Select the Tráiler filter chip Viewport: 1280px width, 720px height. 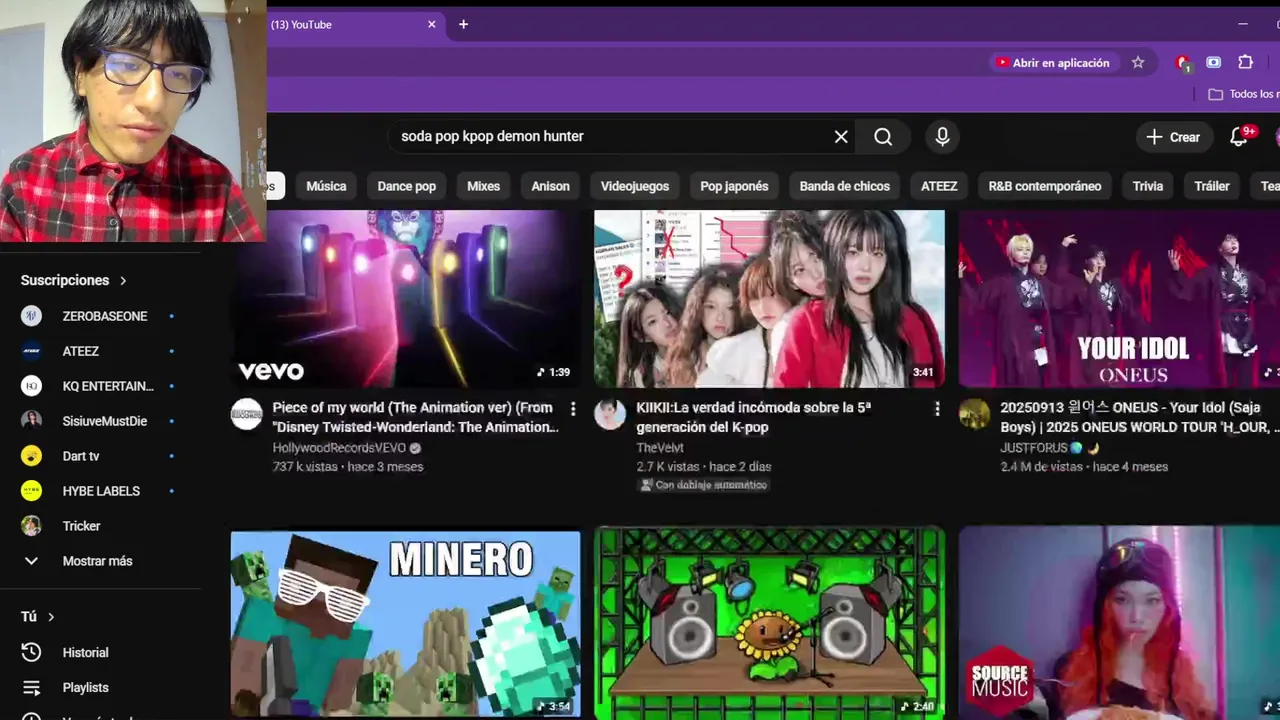pos(1212,186)
